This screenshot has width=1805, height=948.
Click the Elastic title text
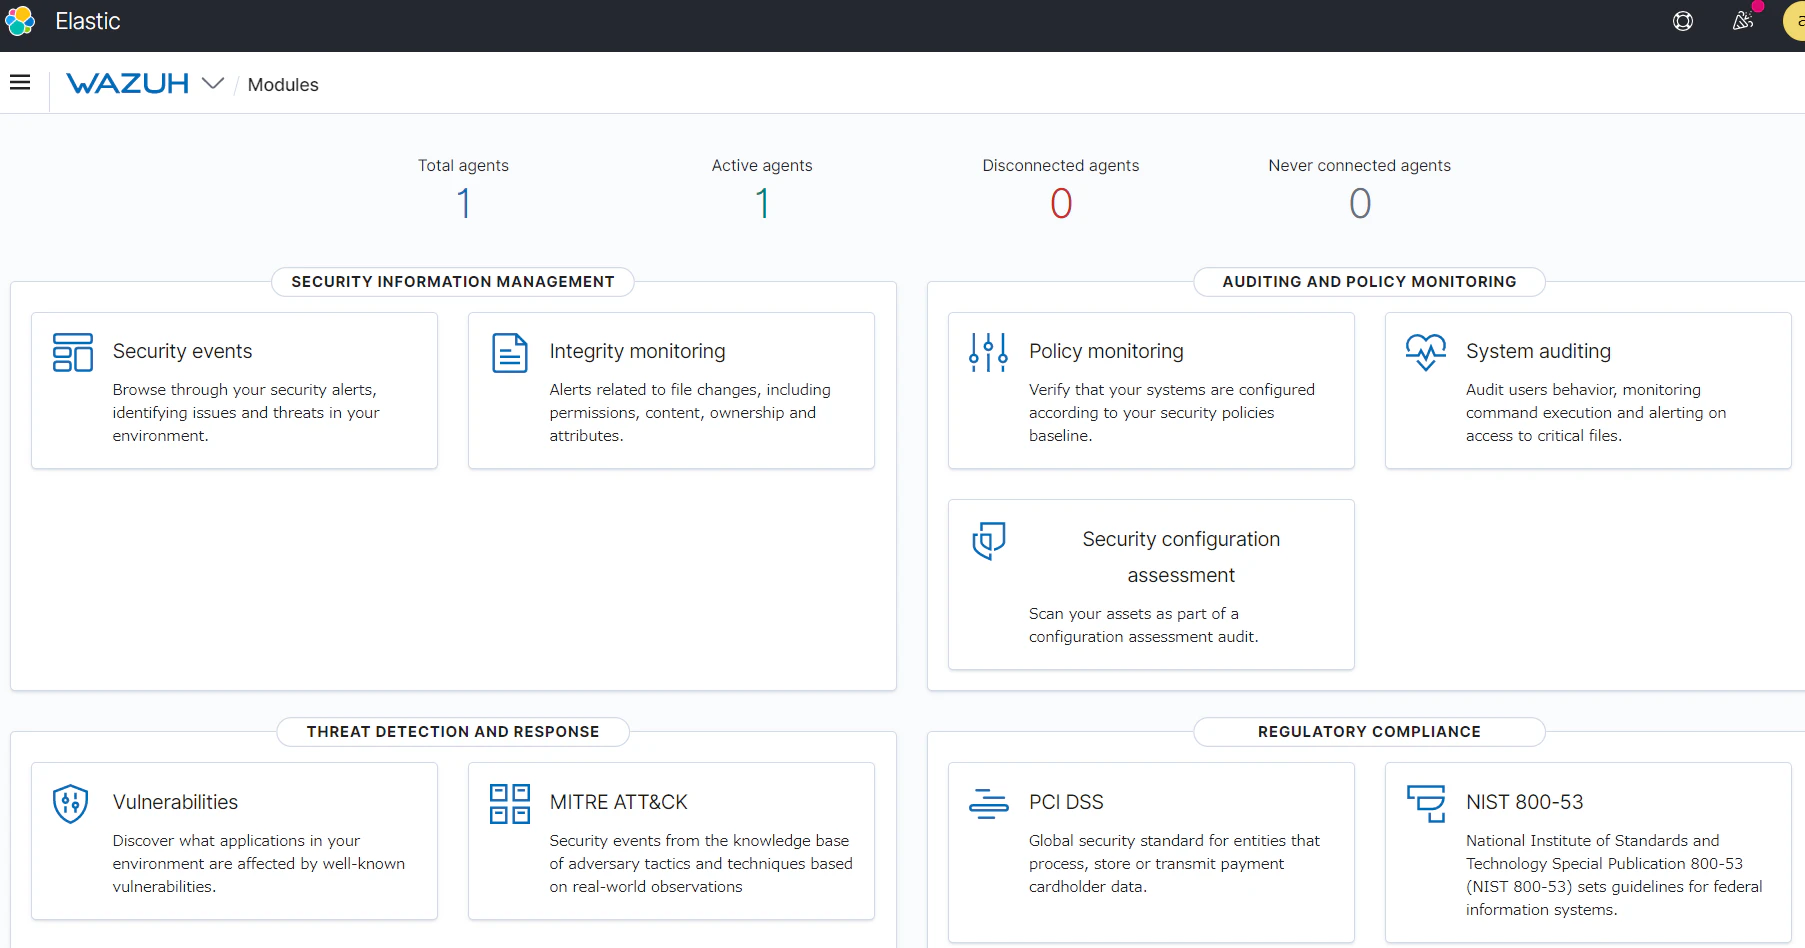88,21
